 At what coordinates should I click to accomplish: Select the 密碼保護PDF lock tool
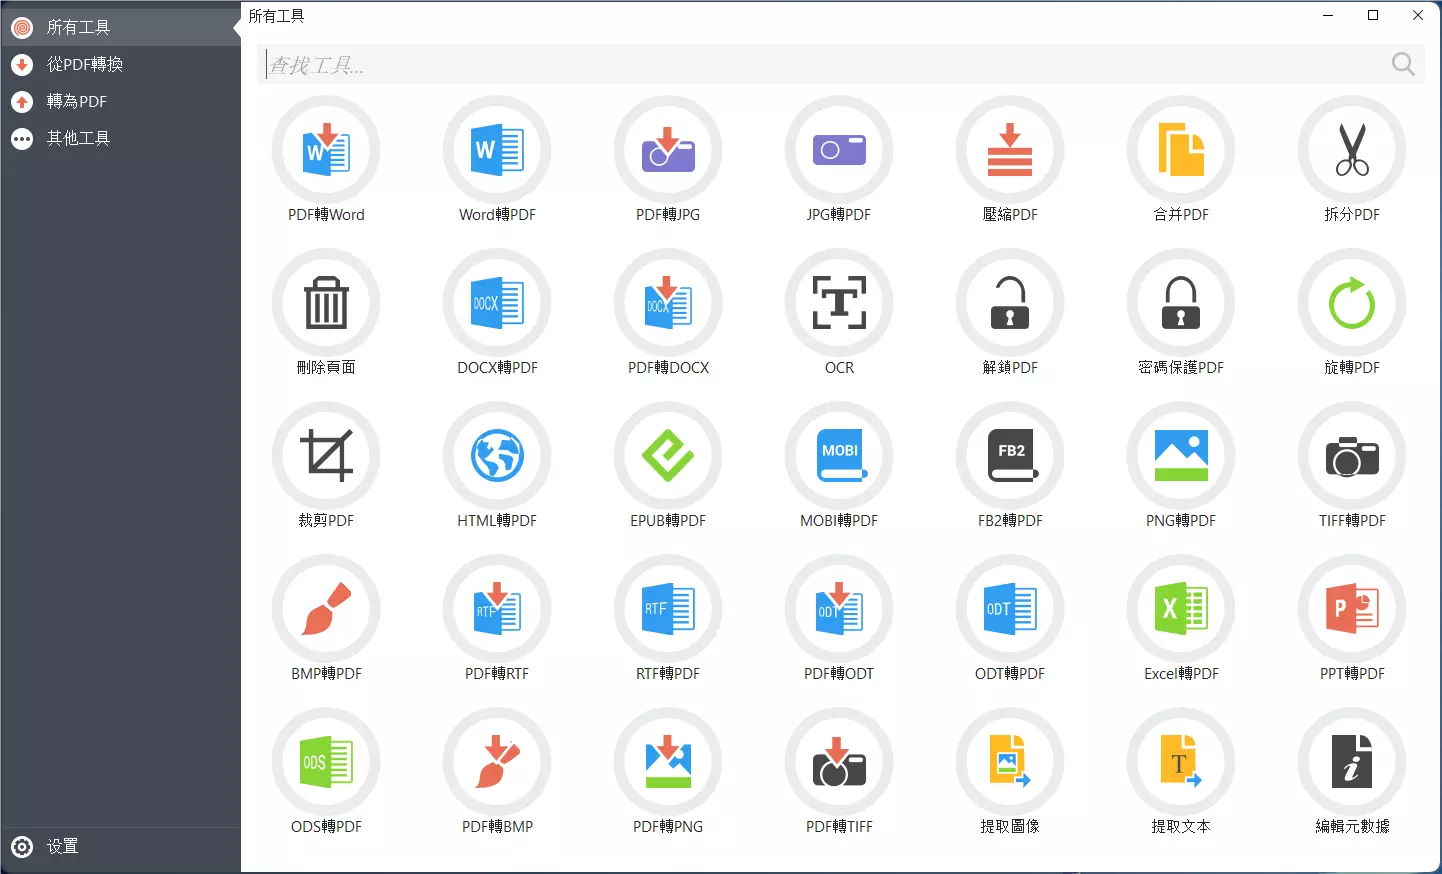click(x=1181, y=303)
